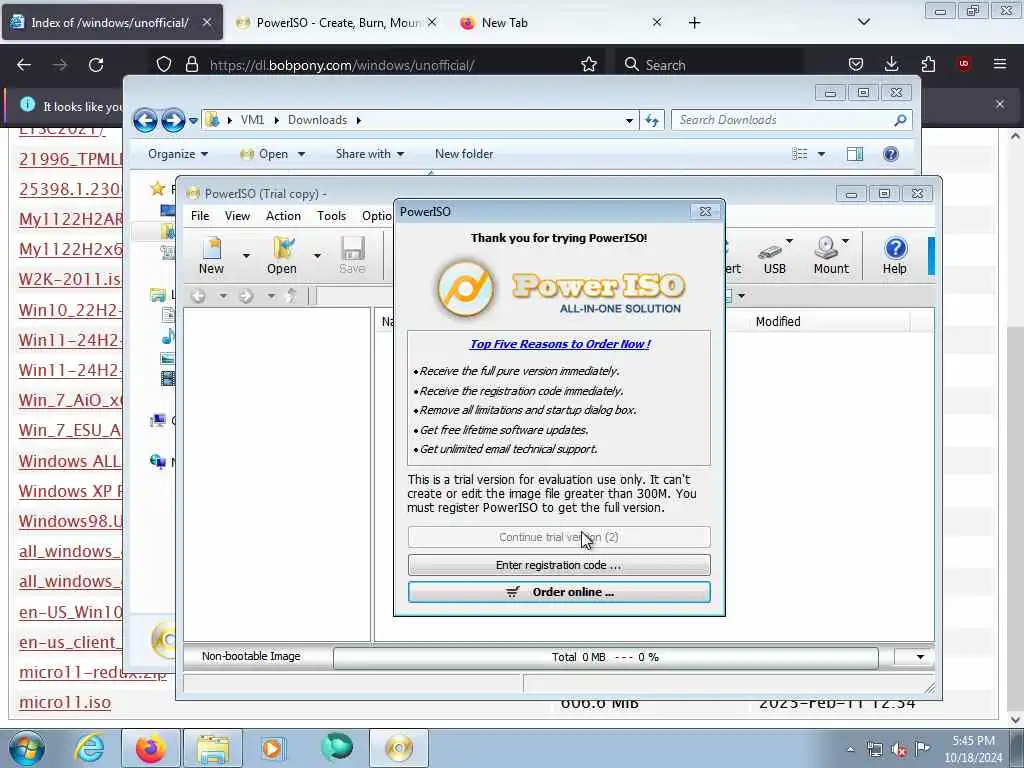1024x768 pixels.
Task: Open the Tools menu in PowerISO
Action: (x=331, y=216)
